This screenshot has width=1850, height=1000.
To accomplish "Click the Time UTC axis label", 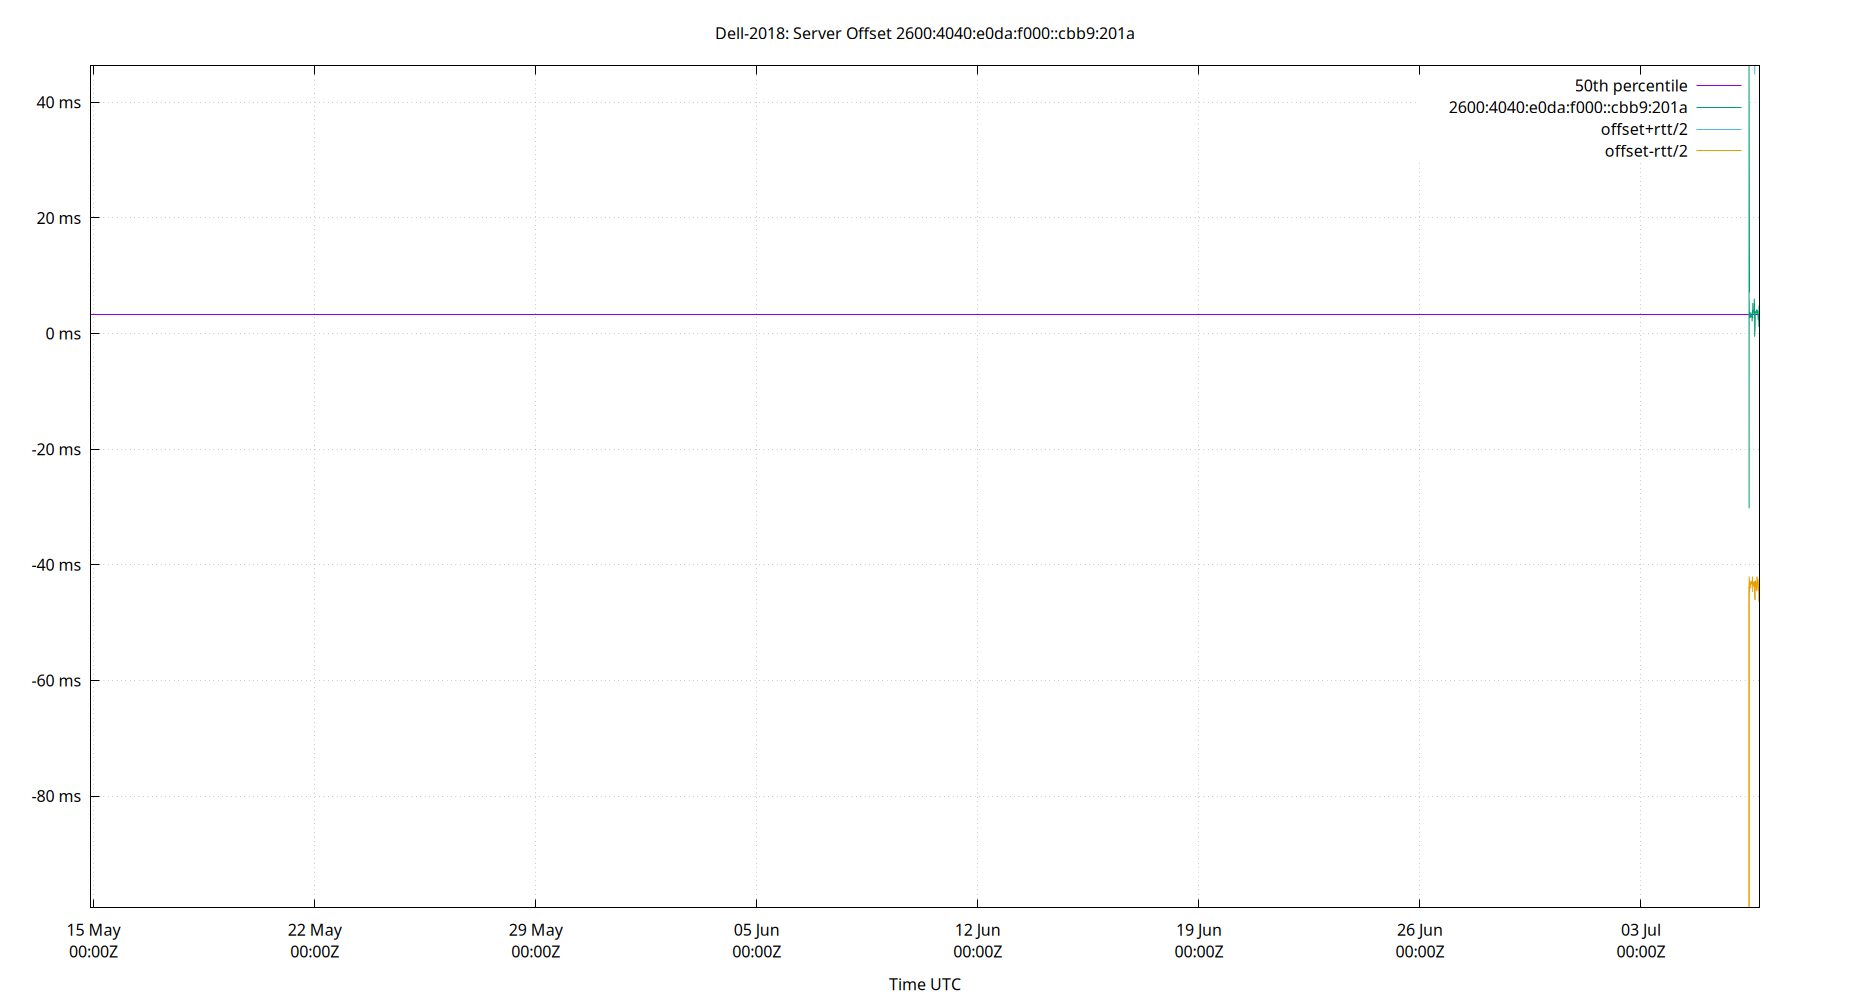I will coord(924,984).
